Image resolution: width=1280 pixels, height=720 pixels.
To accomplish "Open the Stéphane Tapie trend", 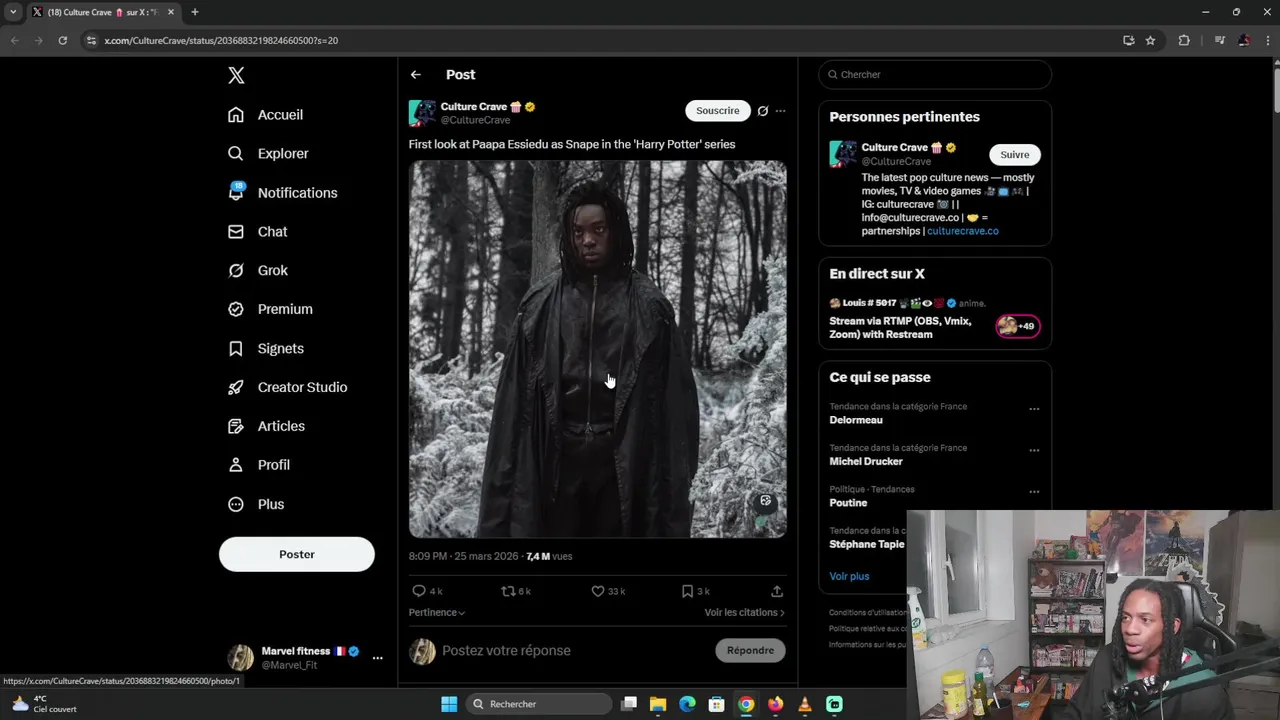I will click(x=866, y=544).
